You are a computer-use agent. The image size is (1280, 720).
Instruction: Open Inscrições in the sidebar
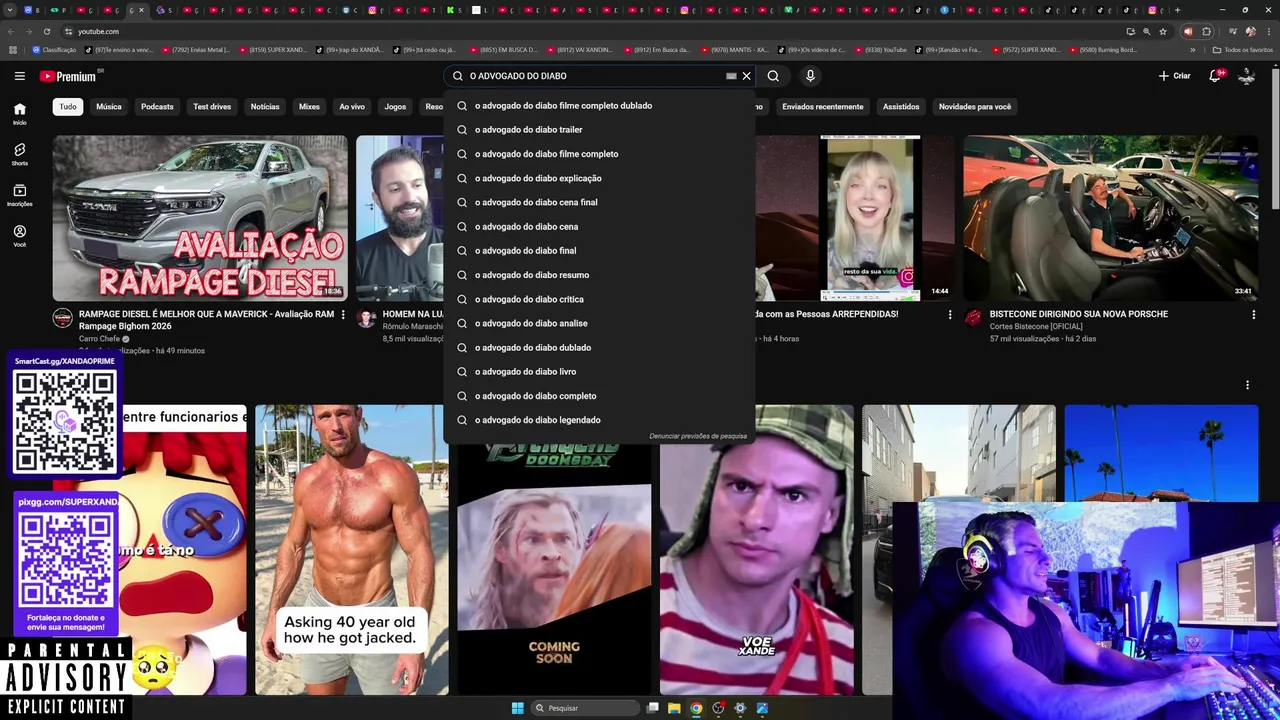tap(19, 195)
